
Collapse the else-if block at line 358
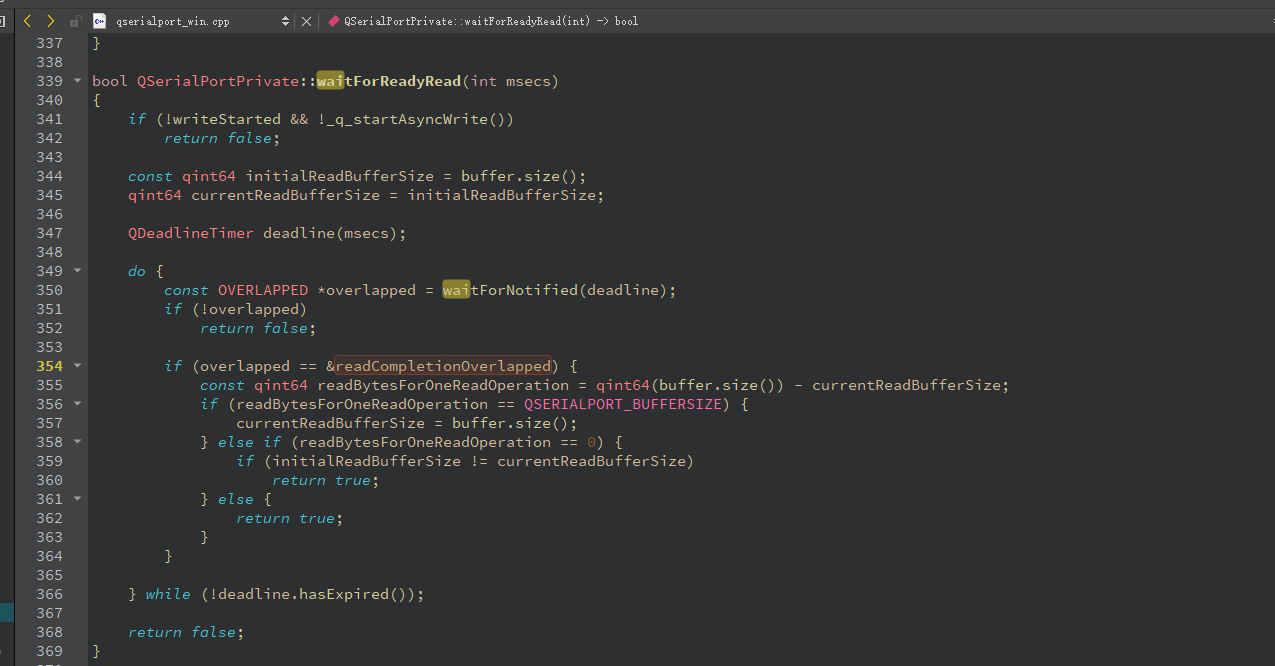(77, 442)
